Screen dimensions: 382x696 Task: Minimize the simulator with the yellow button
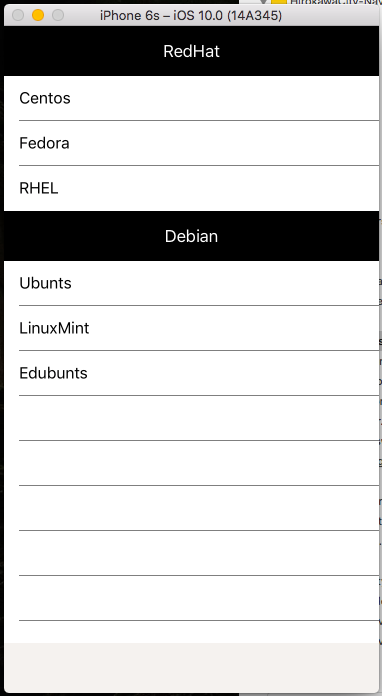(38, 15)
